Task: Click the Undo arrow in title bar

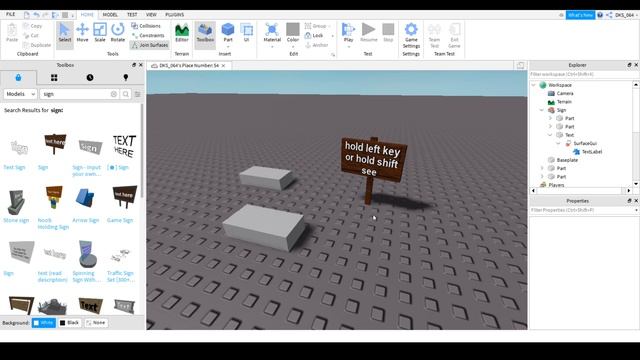Action: (x=36, y=15)
